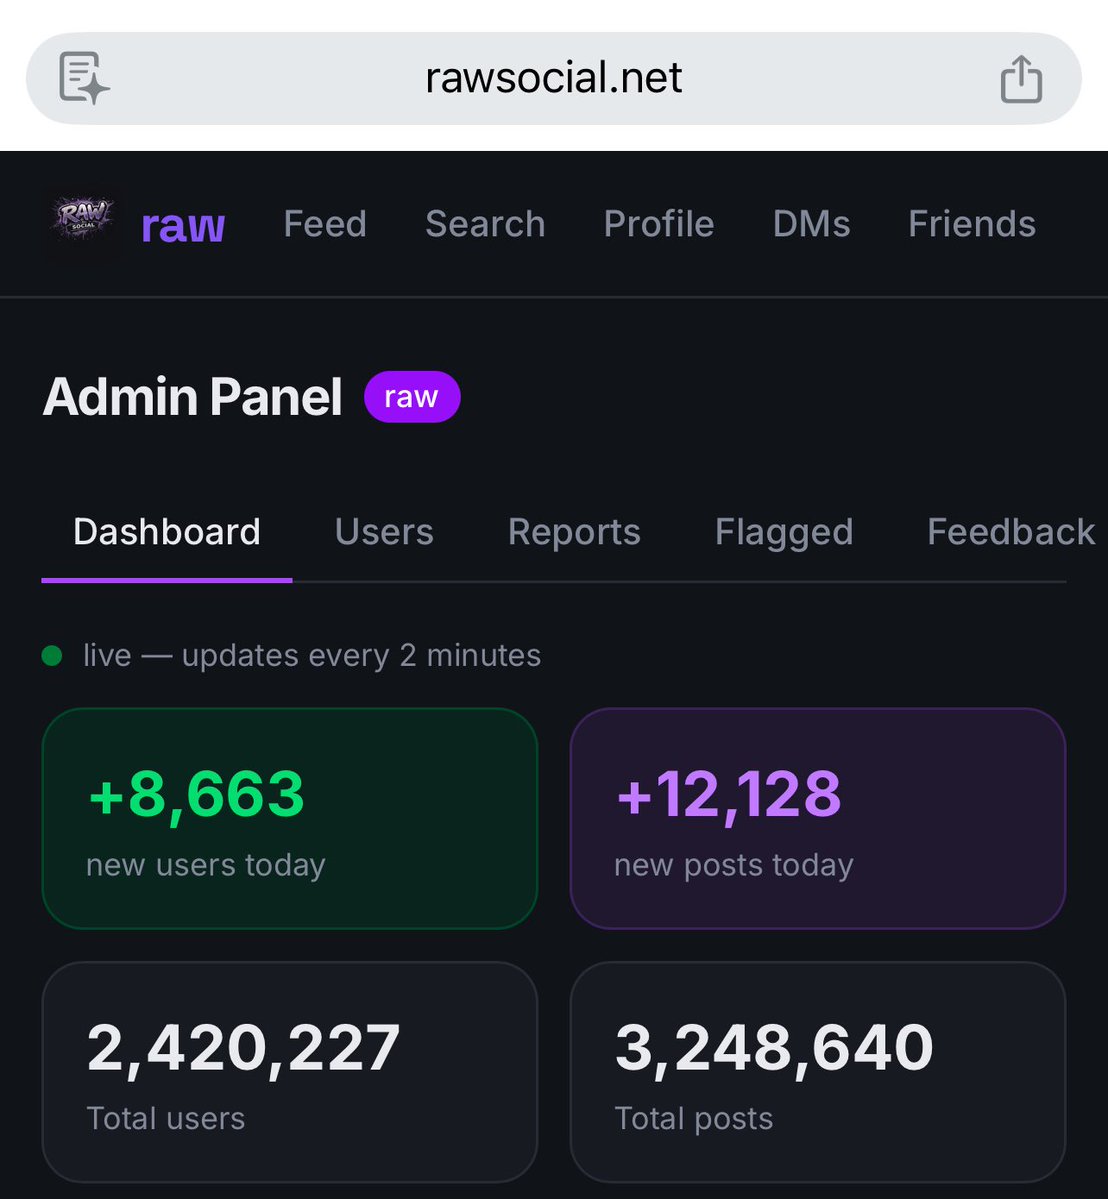This screenshot has height=1199, width=1108.
Task: Click the 'new users today' label
Action: [x=206, y=866]
